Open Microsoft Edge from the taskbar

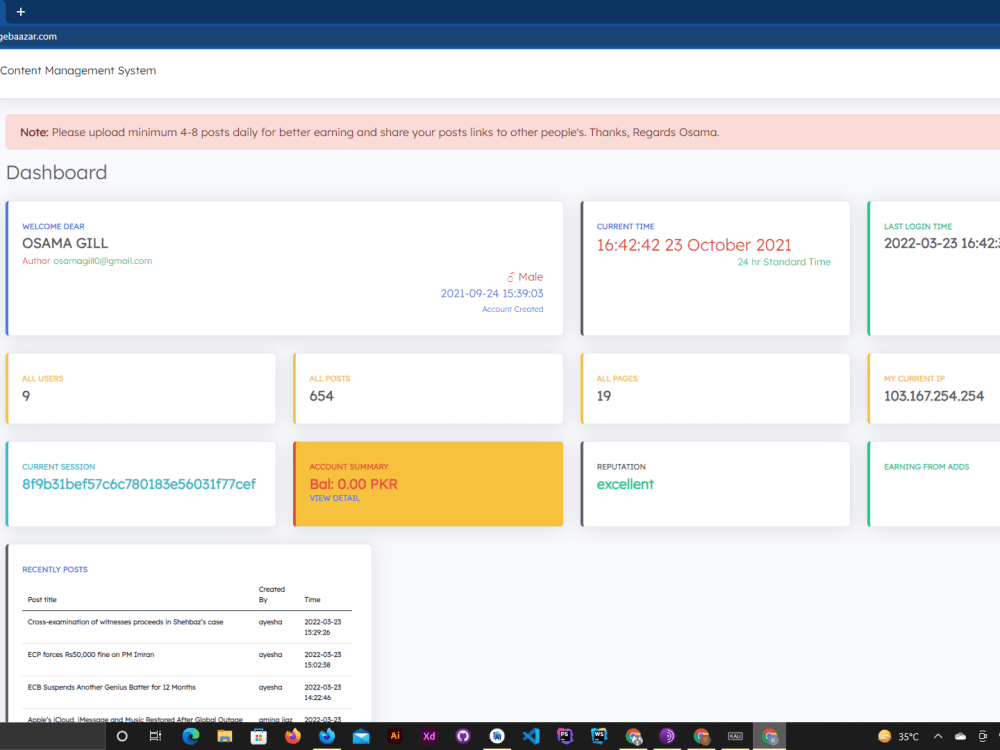pyautogui.click(x=190, y=736)
